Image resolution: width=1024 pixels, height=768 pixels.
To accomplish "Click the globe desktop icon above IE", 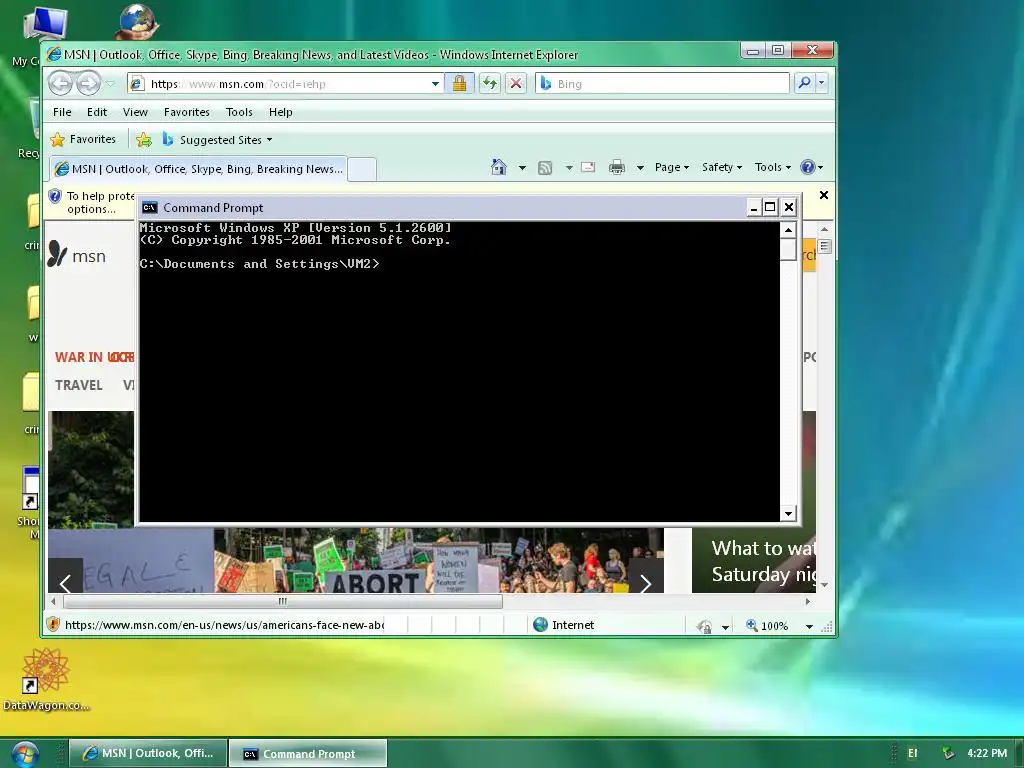I will click(x=137, y=22).
